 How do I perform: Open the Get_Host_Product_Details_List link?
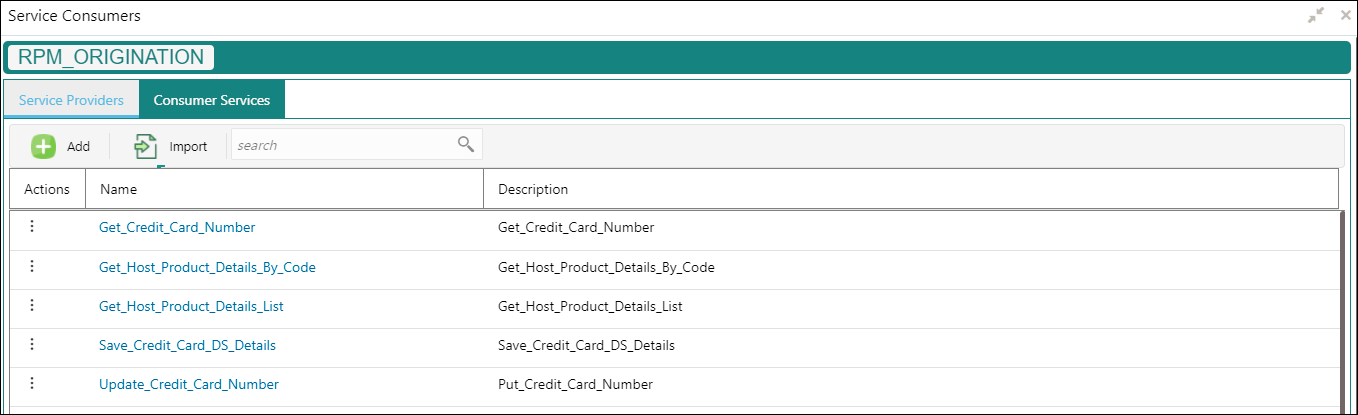(191, 306)
